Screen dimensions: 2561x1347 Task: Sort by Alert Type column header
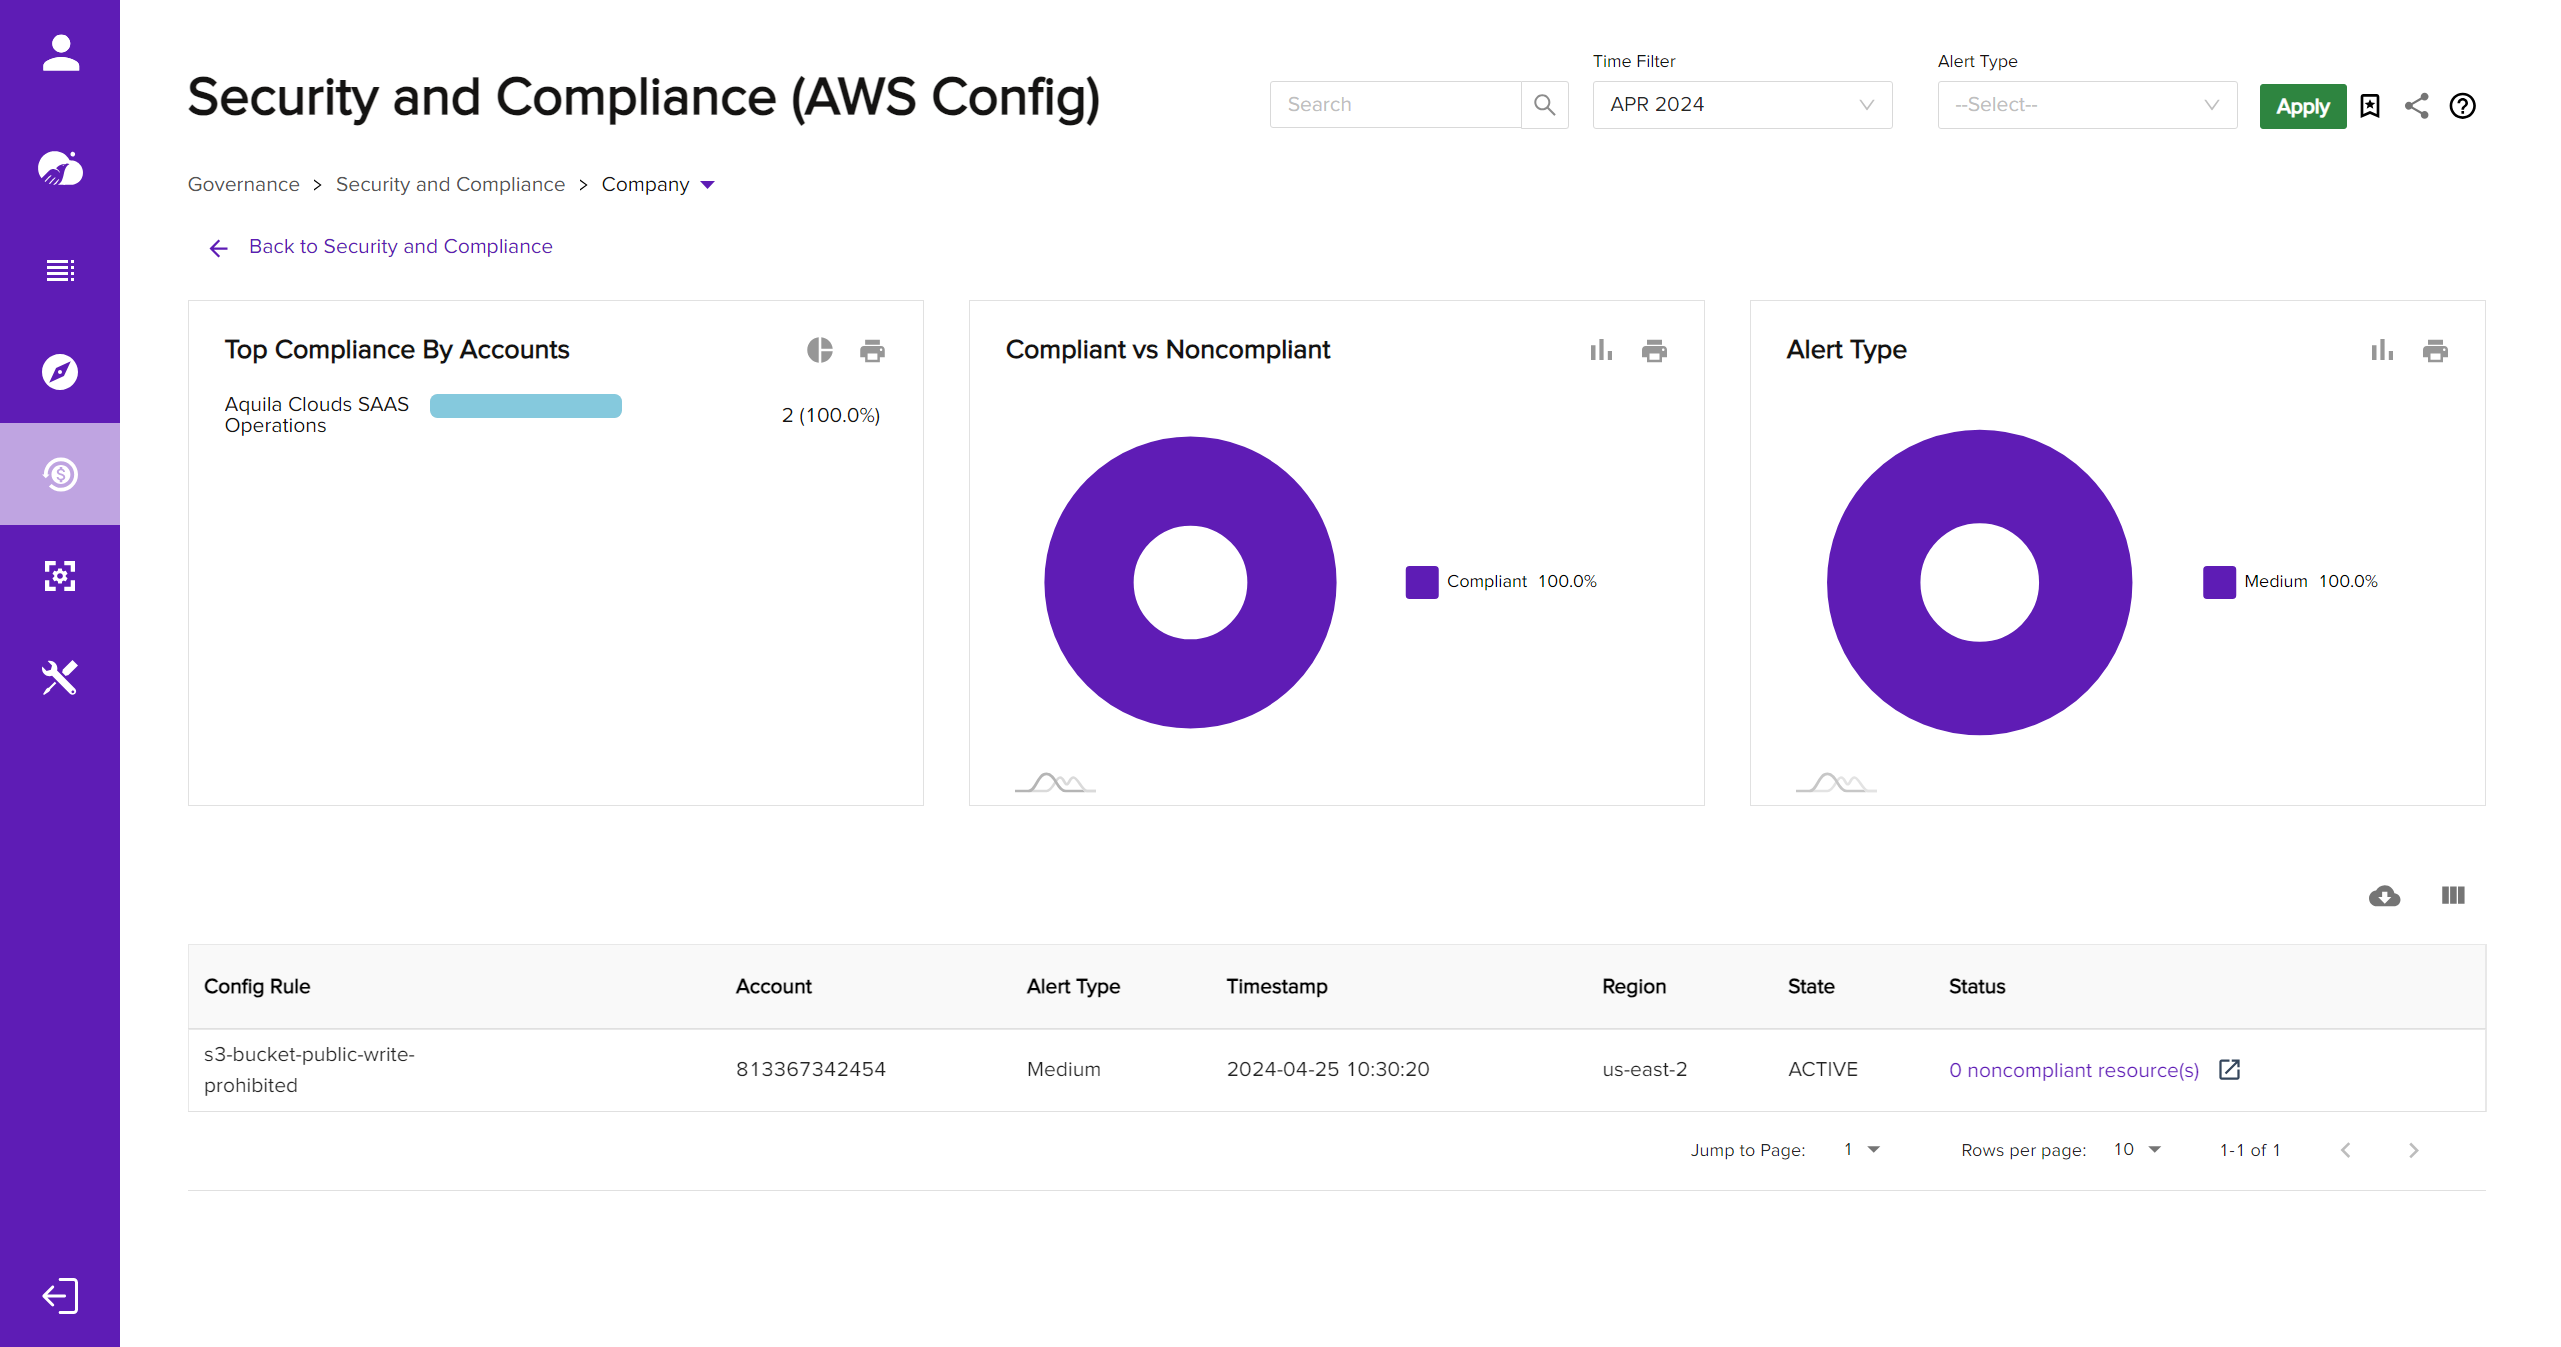(x=1072, y=987)
